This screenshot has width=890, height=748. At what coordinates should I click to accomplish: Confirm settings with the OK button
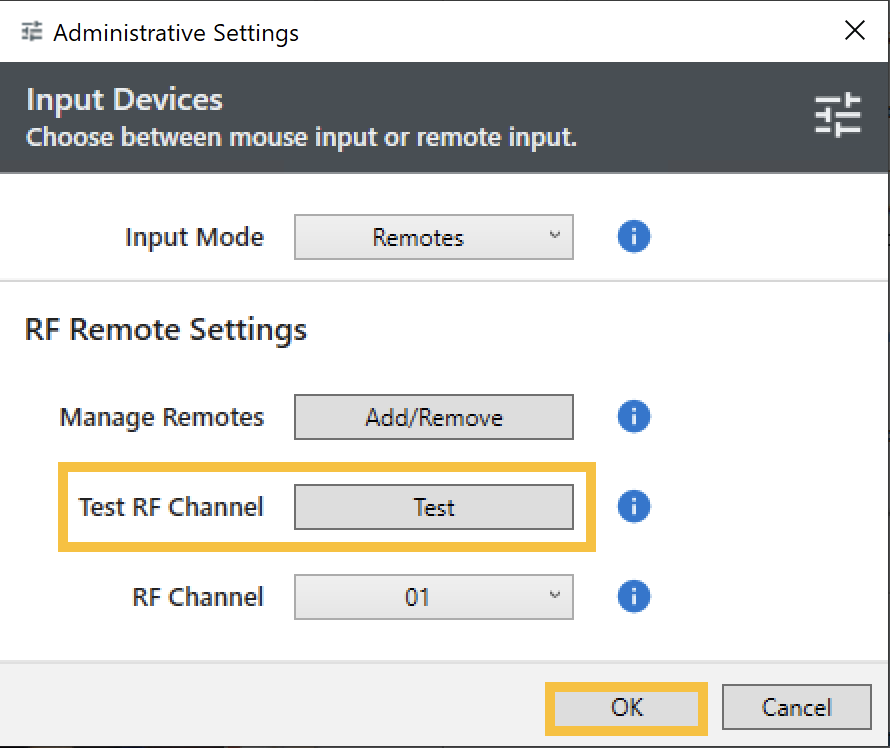627,707
